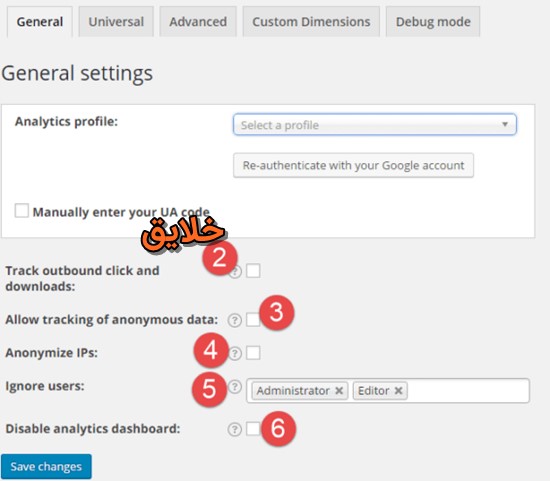Remove Editor tag from ignored users
The width and height of the screenshot is (550, 481).
(x=398, y=390)
